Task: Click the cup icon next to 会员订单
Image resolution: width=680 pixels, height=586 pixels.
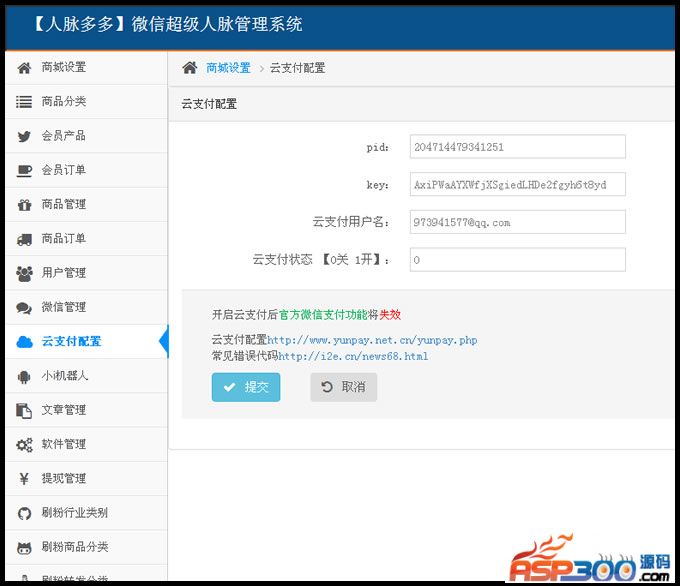Action: pos(24,170)
